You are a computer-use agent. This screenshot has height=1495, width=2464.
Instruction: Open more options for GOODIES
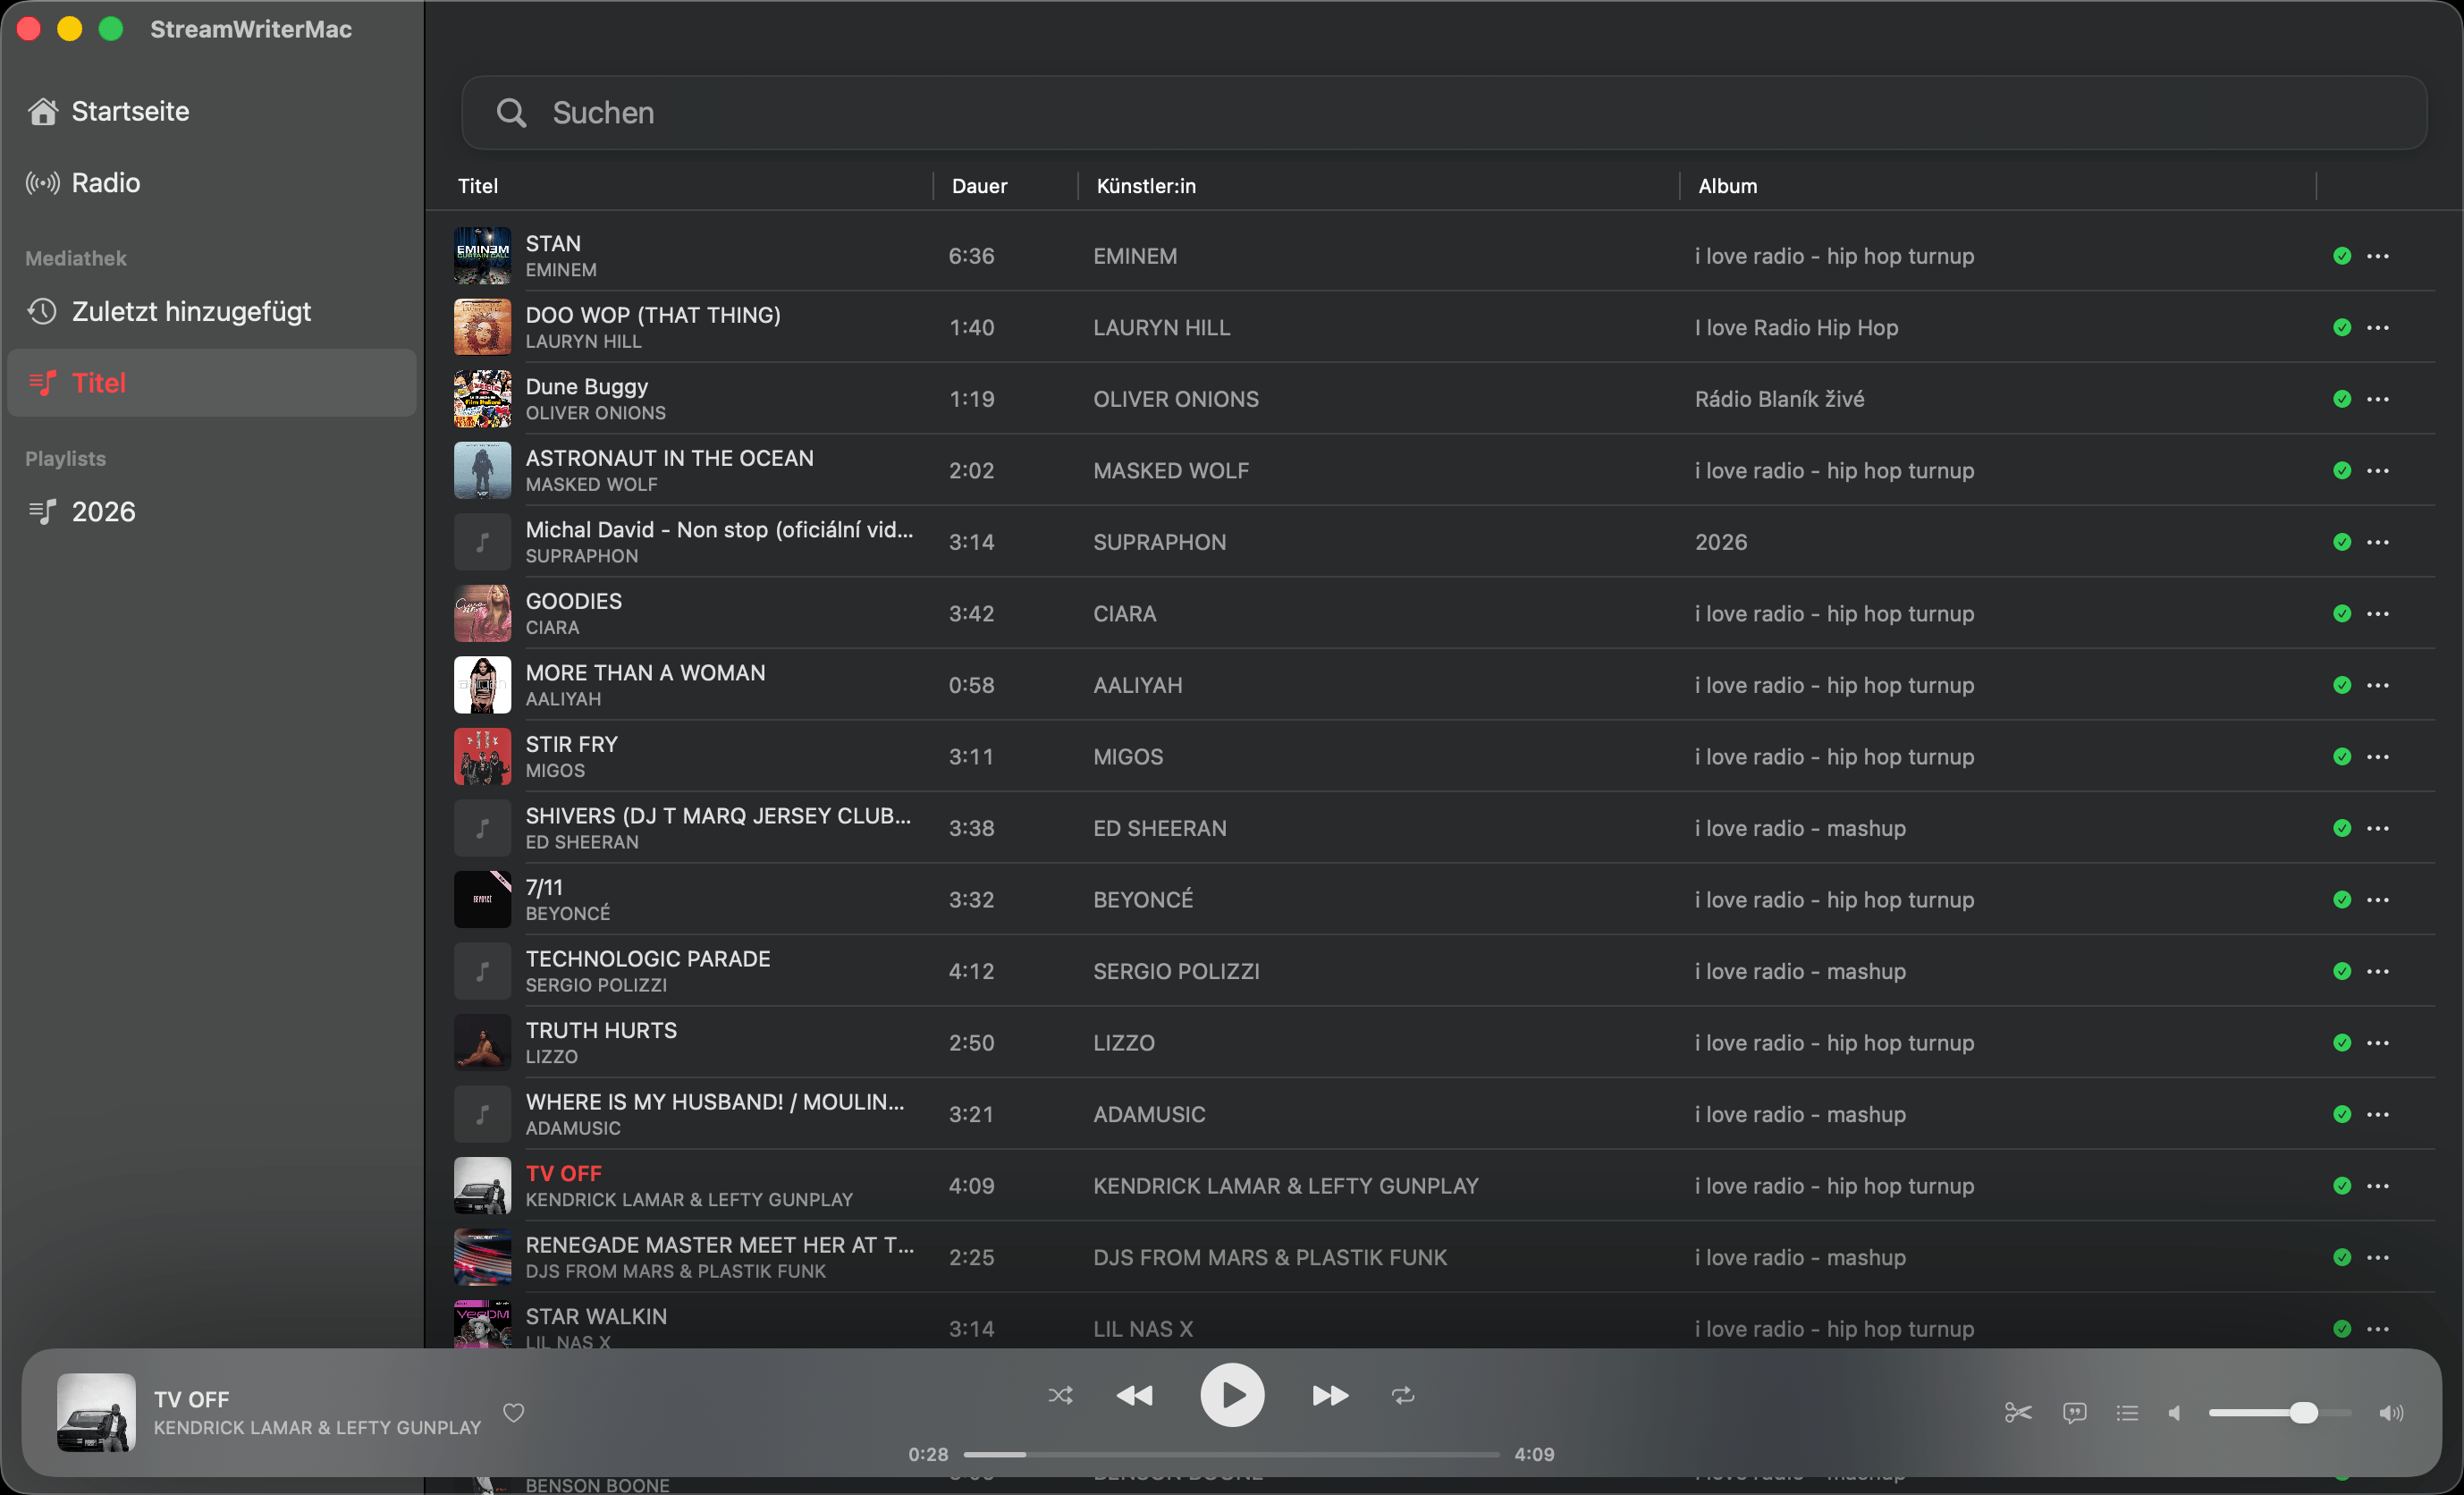[x=2378, y=613]
